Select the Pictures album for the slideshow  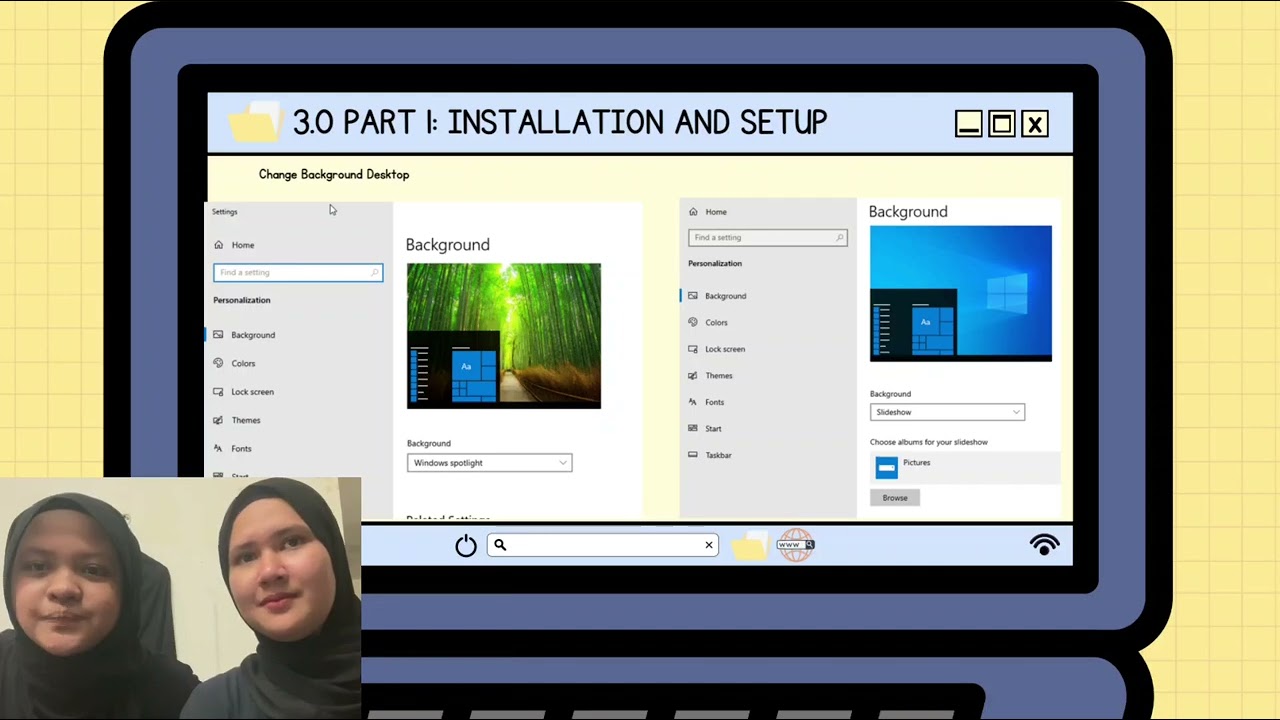click(x=964, y=467)
